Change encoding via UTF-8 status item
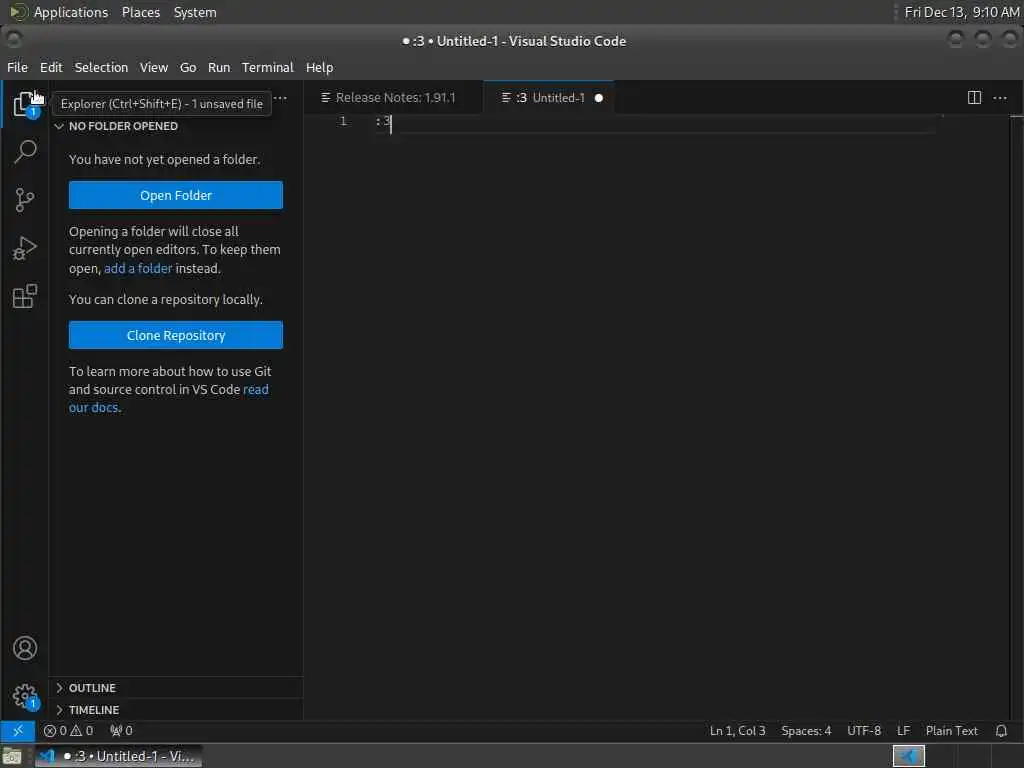The image size is (1024, 768). (863, 731)
